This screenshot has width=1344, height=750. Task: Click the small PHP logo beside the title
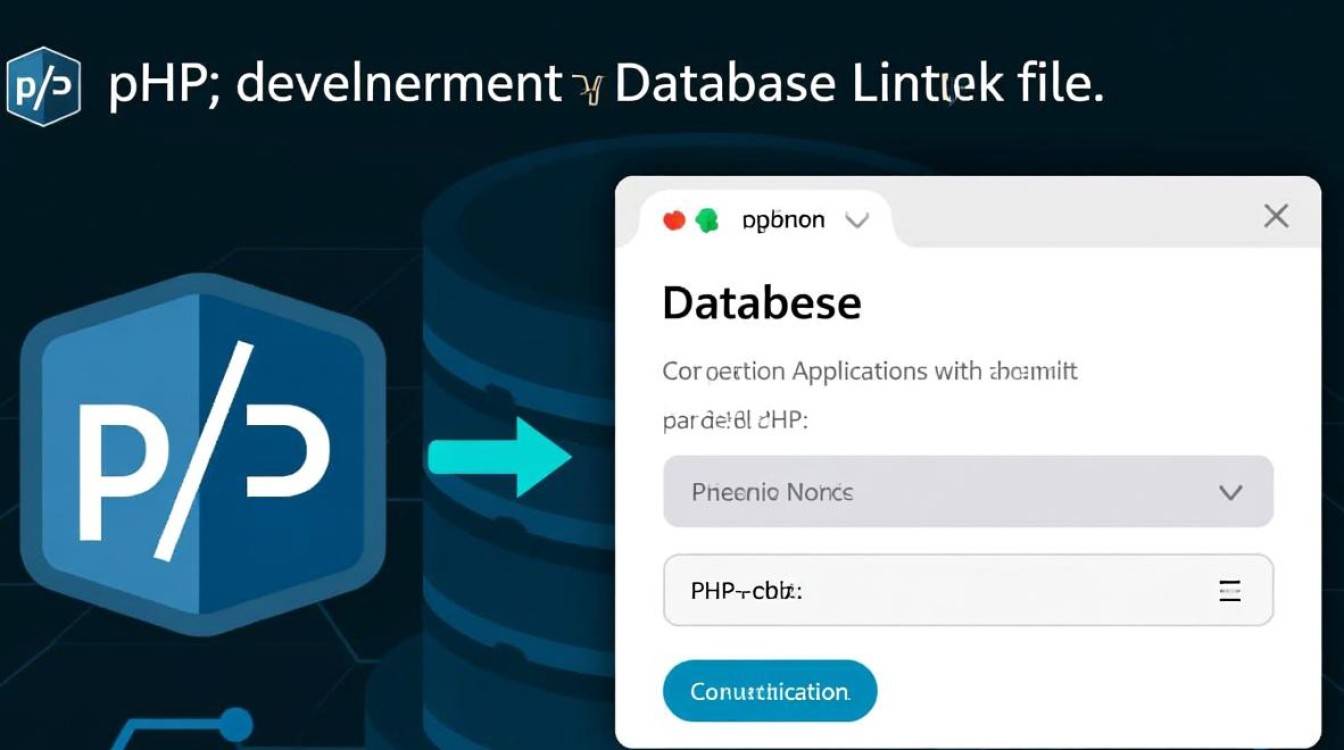coord(43,86)
